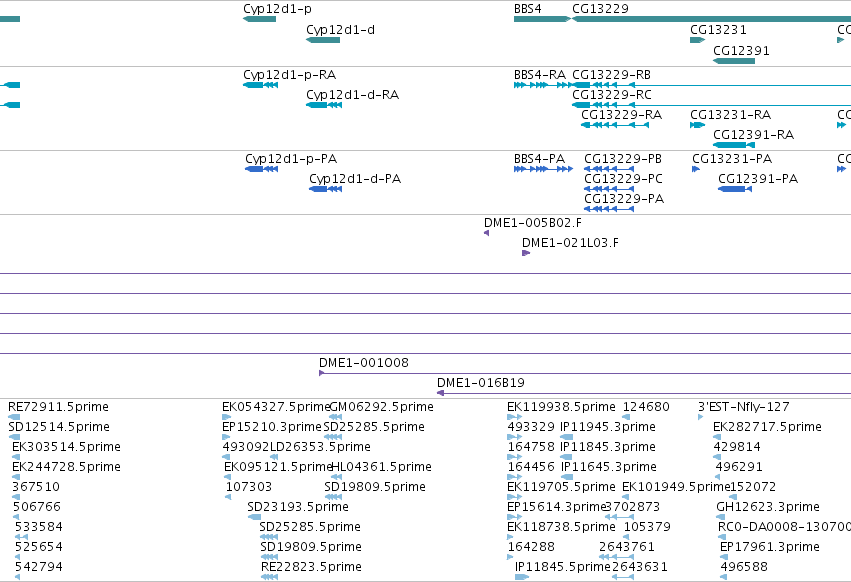Select EST IP11845.5prime
The width and height of the screenshot is (851, 582).
click(x=522, y=577)
